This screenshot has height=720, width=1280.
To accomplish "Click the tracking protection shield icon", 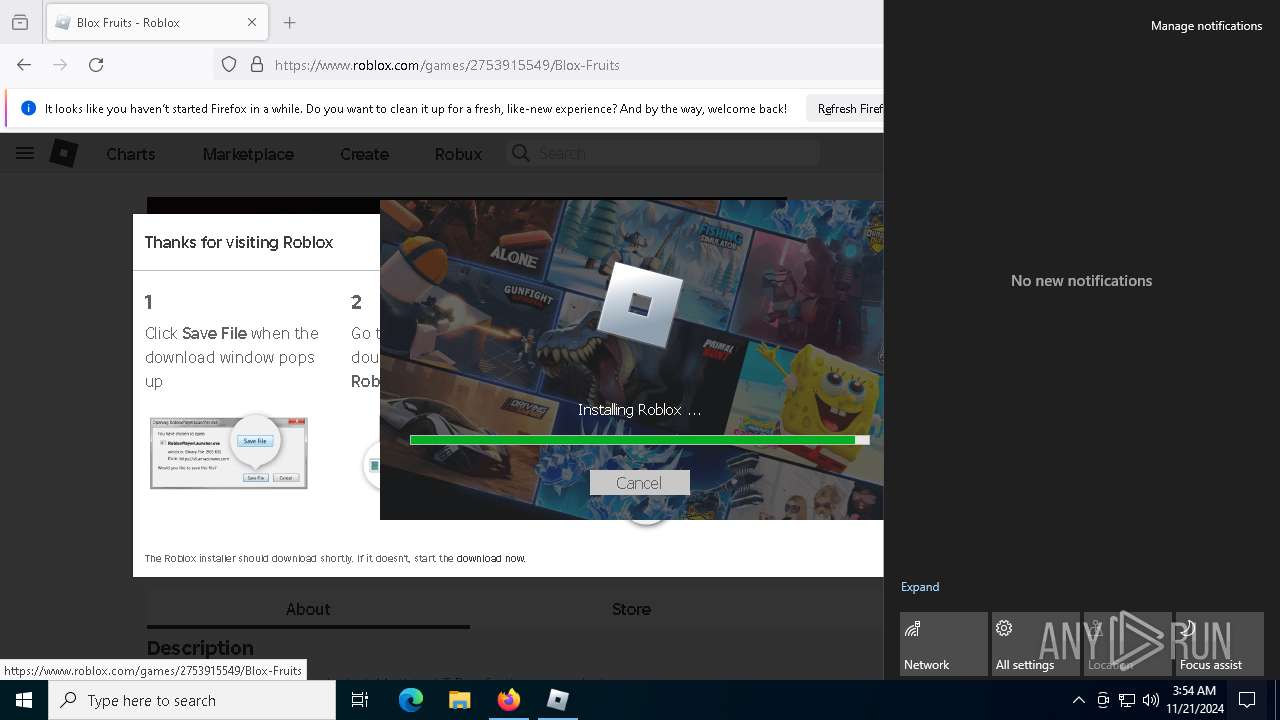I will (x=229, y=64).
